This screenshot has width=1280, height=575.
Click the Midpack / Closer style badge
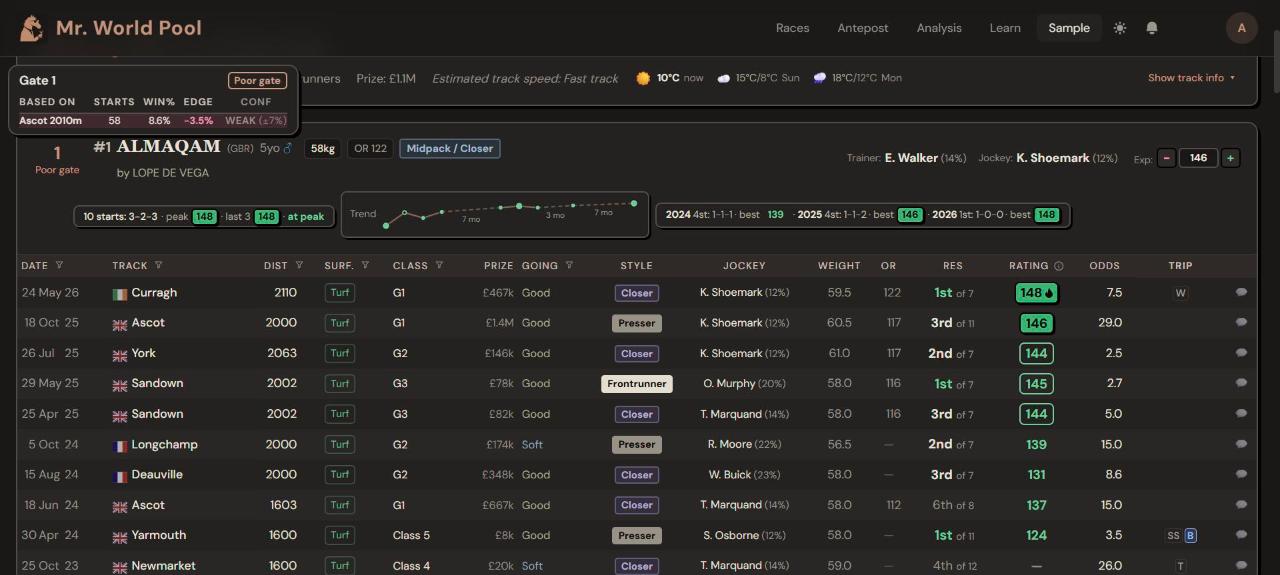(x=450, y=148)
